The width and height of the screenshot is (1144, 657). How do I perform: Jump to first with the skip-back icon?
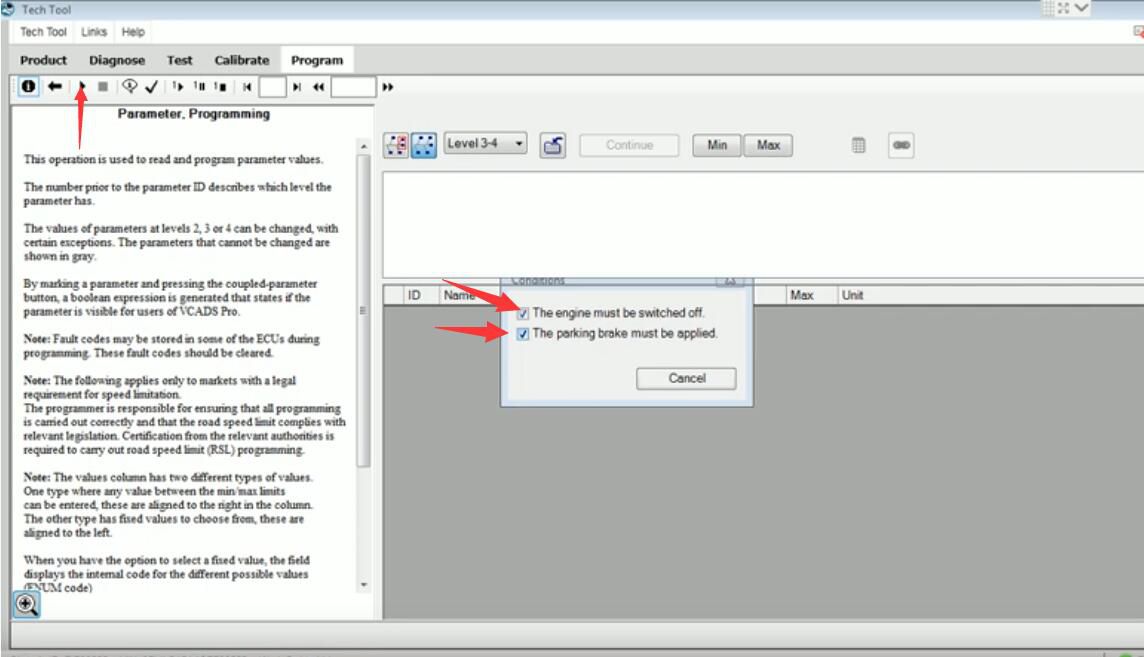247,87
